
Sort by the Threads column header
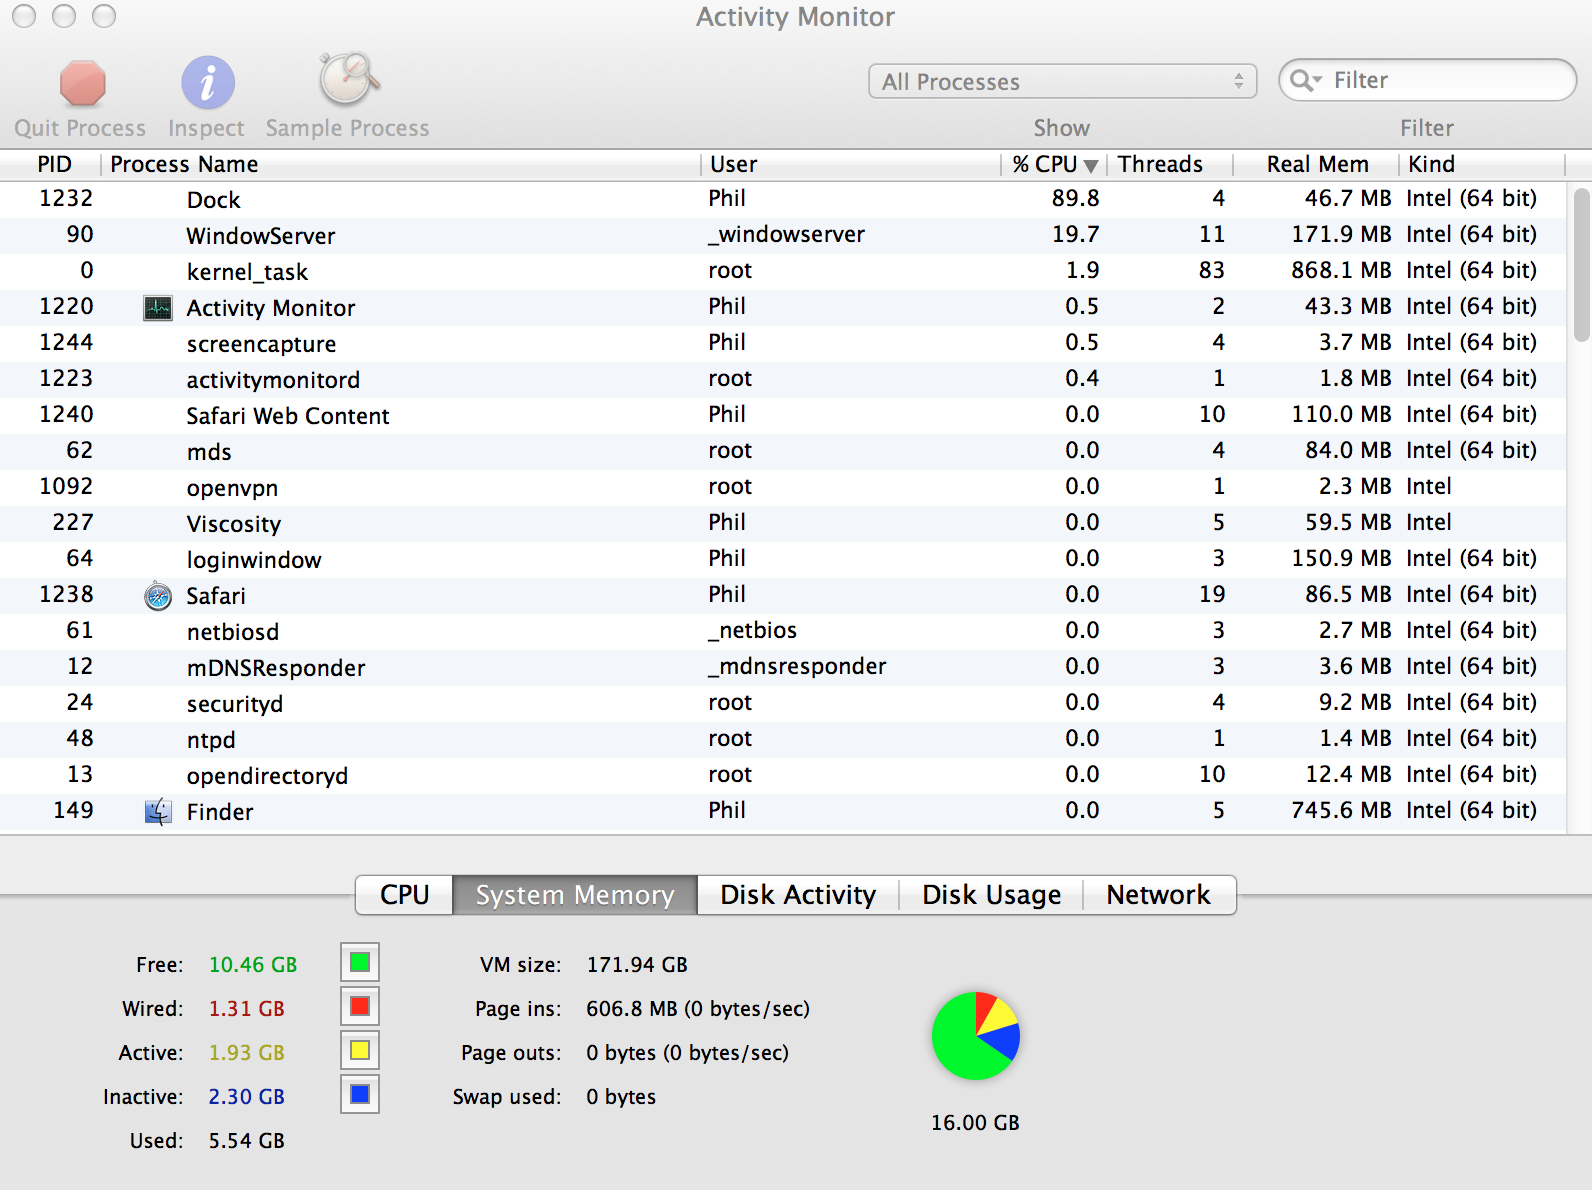tap(1169, 165)
